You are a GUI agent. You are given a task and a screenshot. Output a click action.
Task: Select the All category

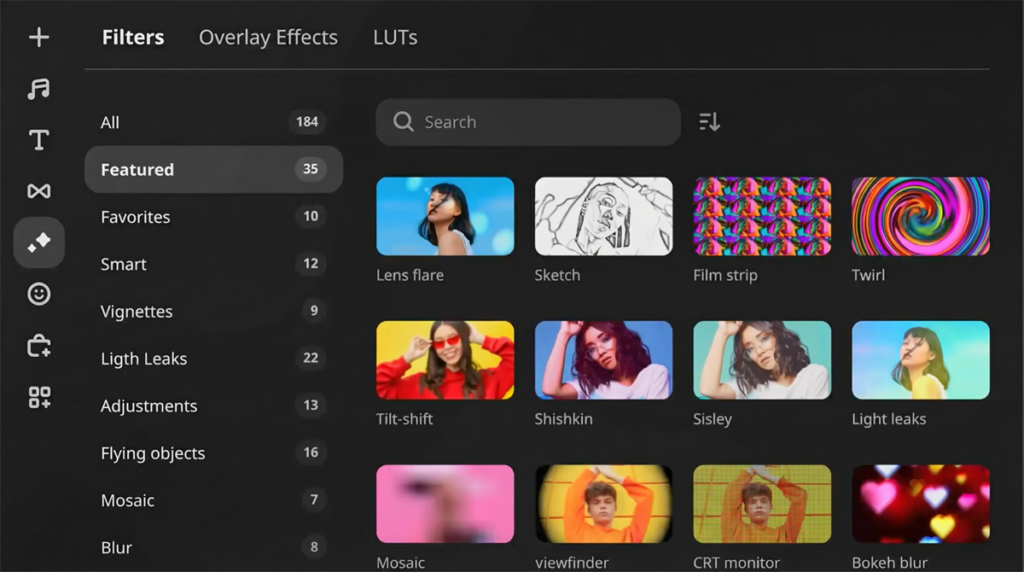coord(214,122)
